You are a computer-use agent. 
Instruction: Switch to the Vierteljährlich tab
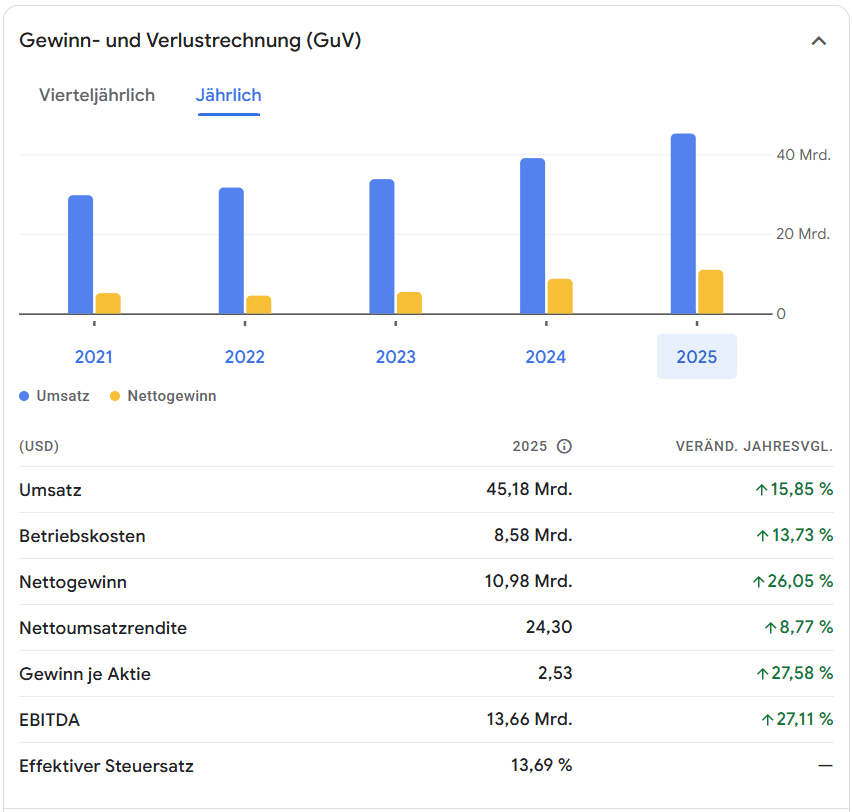click(x=97, y=95)
